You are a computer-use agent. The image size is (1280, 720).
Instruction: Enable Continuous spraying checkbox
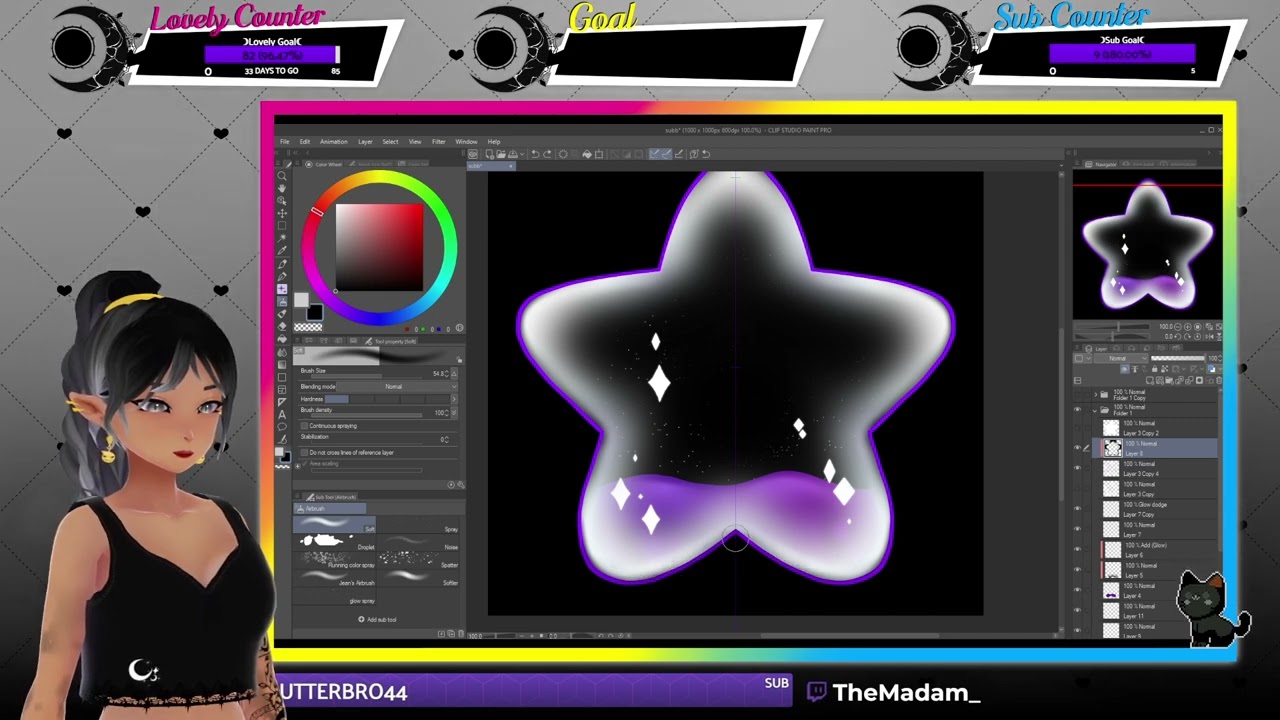coord(304,426)
